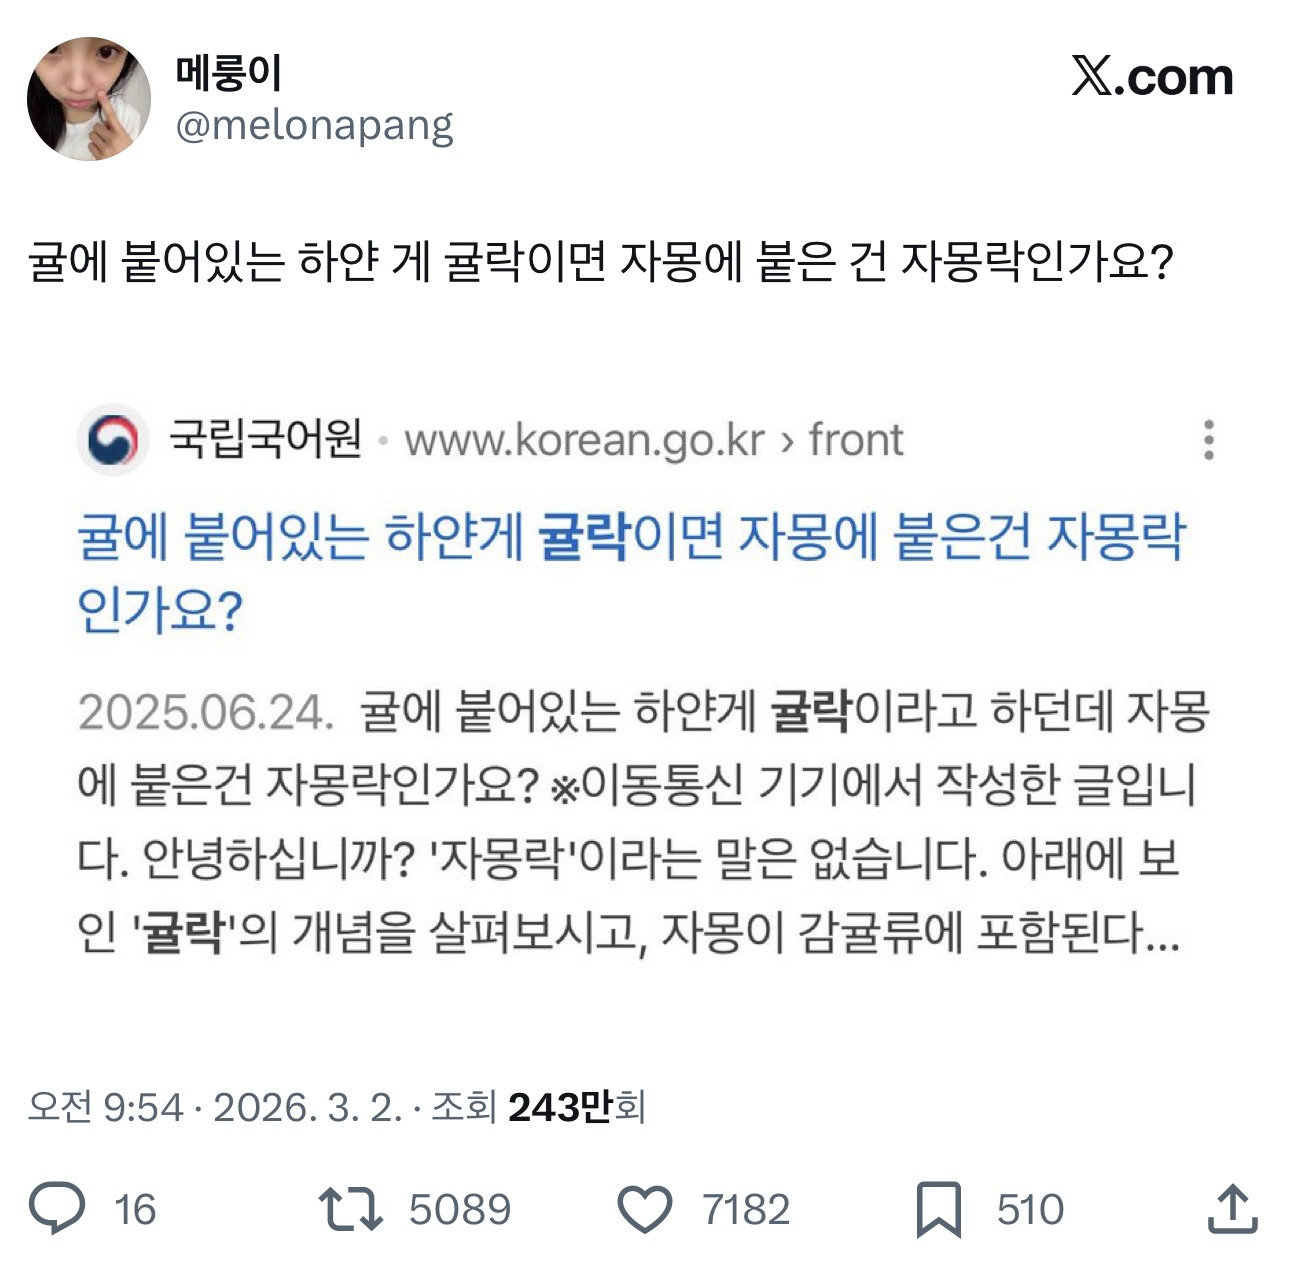Click the search result snippet text

(x=640, y=822)
